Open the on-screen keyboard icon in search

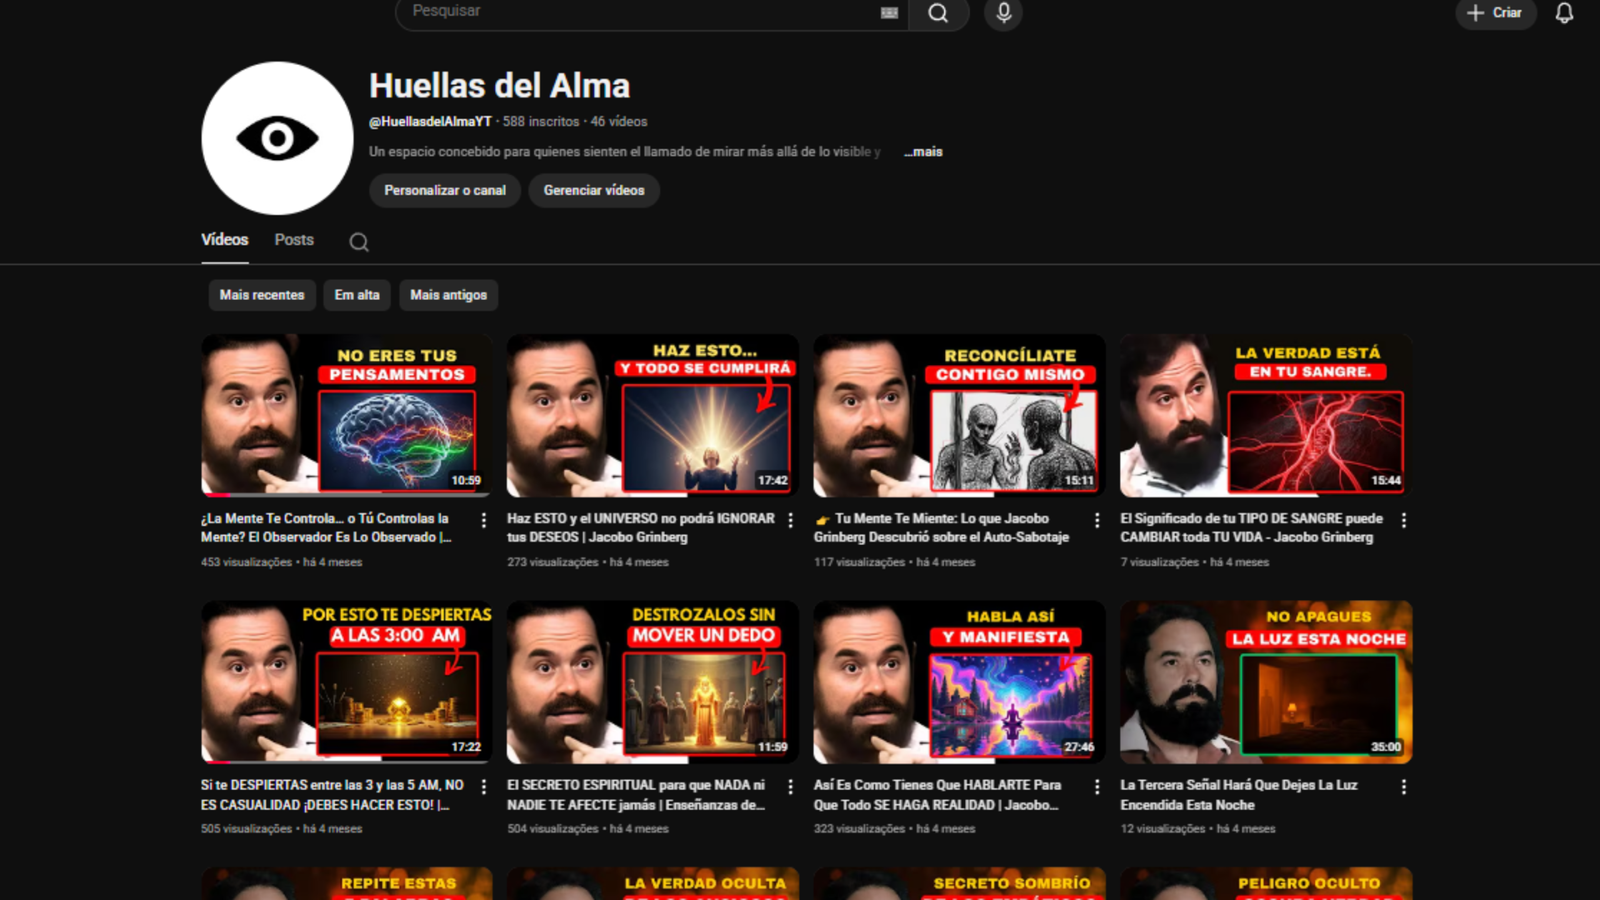889,13
